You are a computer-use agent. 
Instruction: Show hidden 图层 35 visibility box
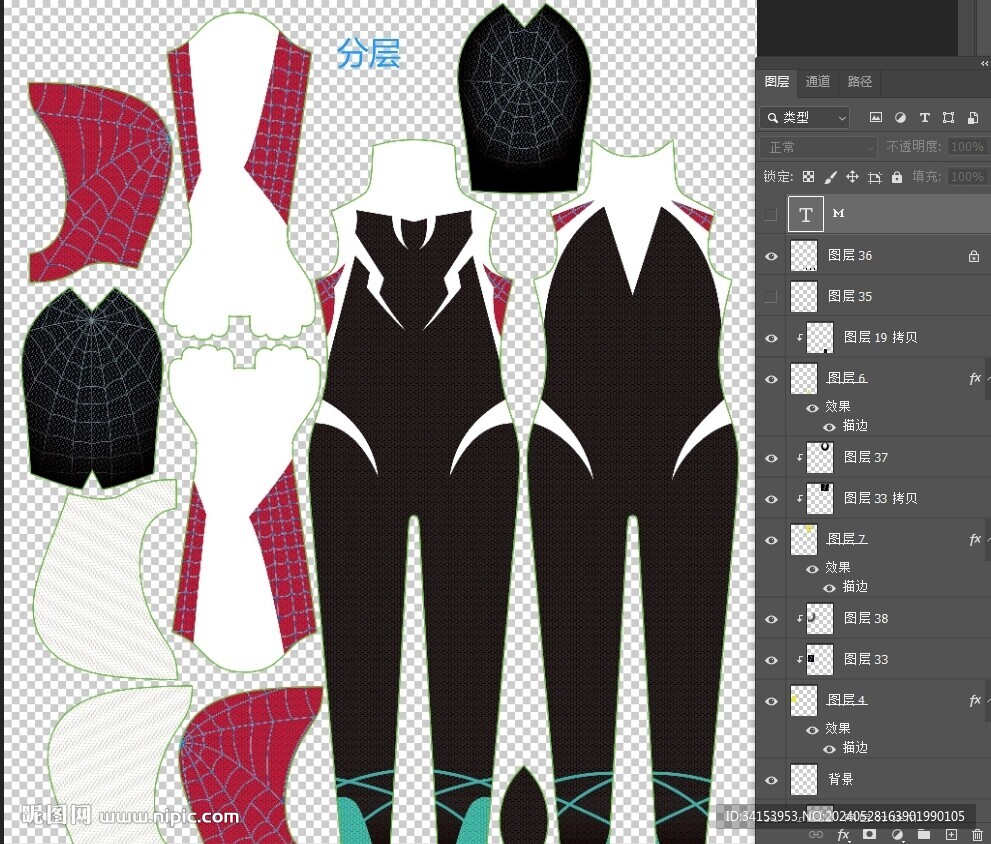click(770, 297)
